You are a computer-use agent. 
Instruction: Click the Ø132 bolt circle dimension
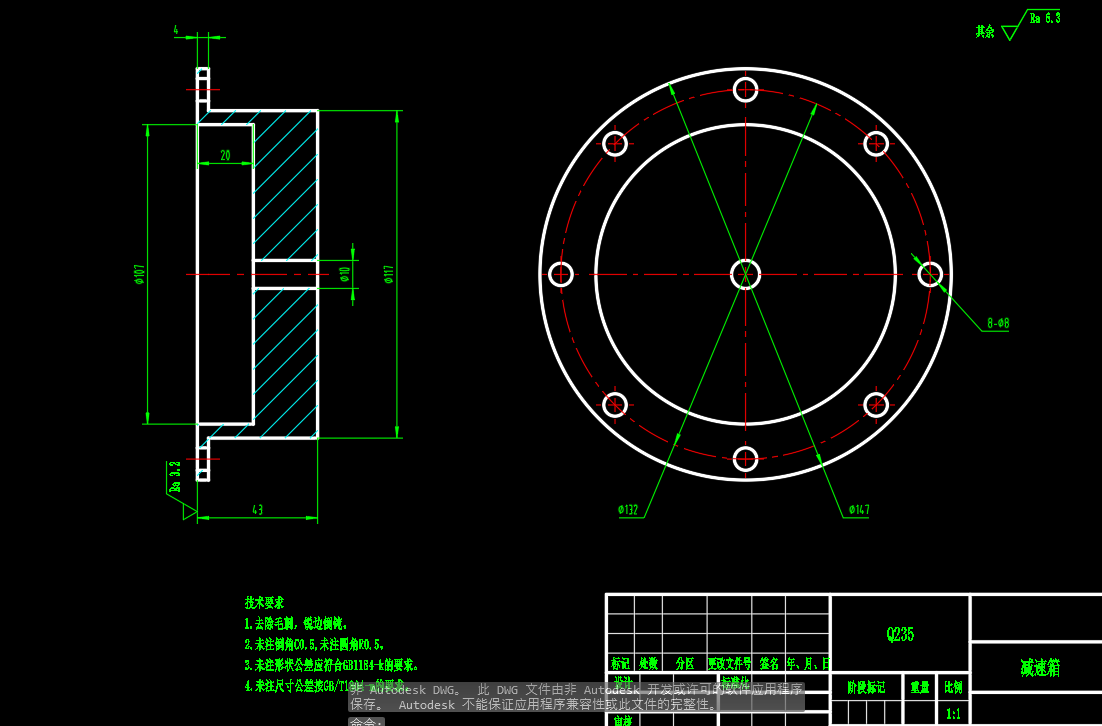[x=628, y=509]
